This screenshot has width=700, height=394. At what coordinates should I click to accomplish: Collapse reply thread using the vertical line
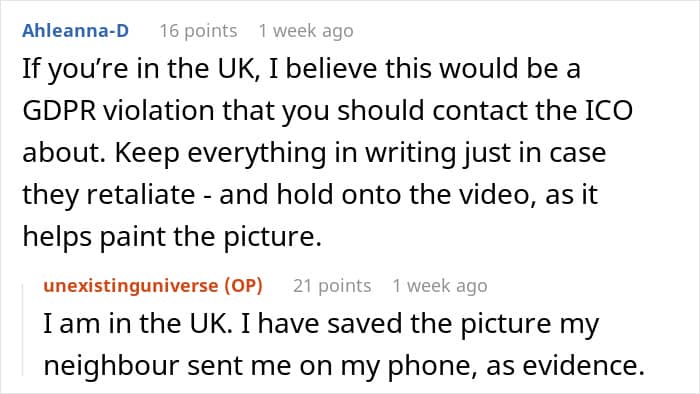point(23,330)
